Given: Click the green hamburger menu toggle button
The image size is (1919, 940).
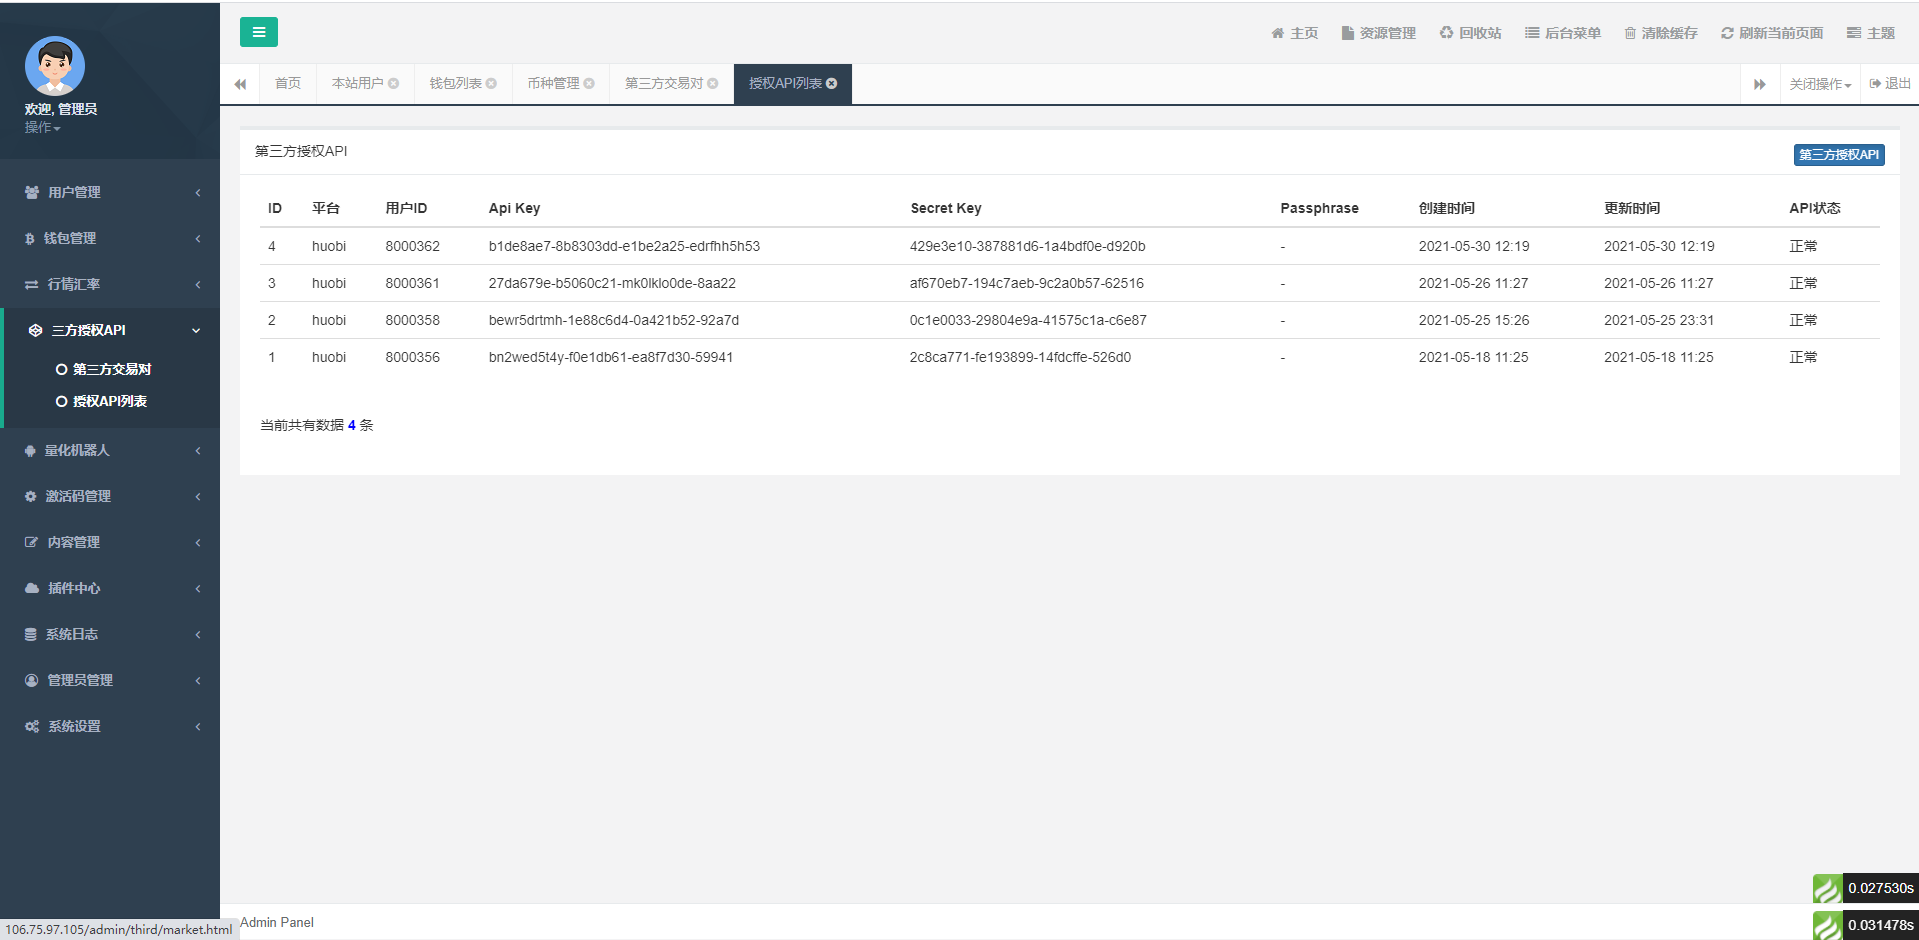Looking at the screenshot, I should point(258,32).
